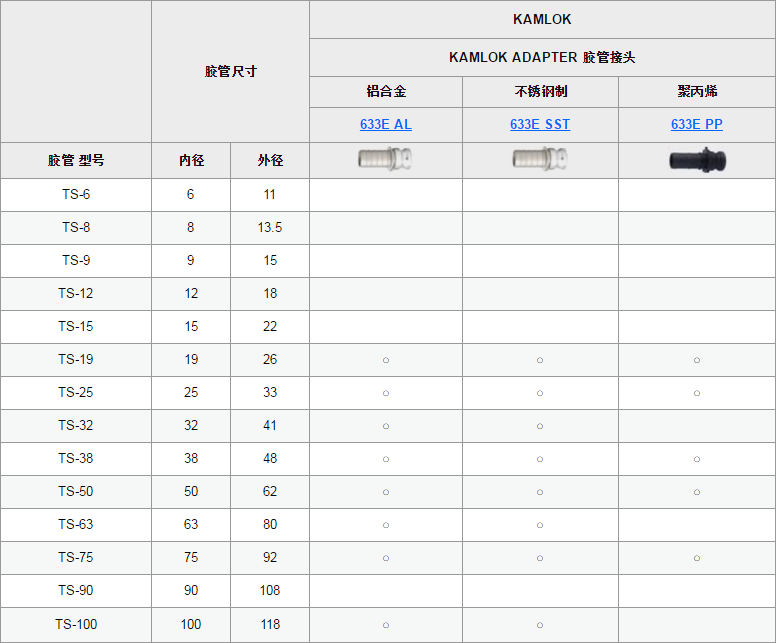Viewport: 776px width, 643px height.
Task: Click the 内径 column header
Action: tap(191, 160)
